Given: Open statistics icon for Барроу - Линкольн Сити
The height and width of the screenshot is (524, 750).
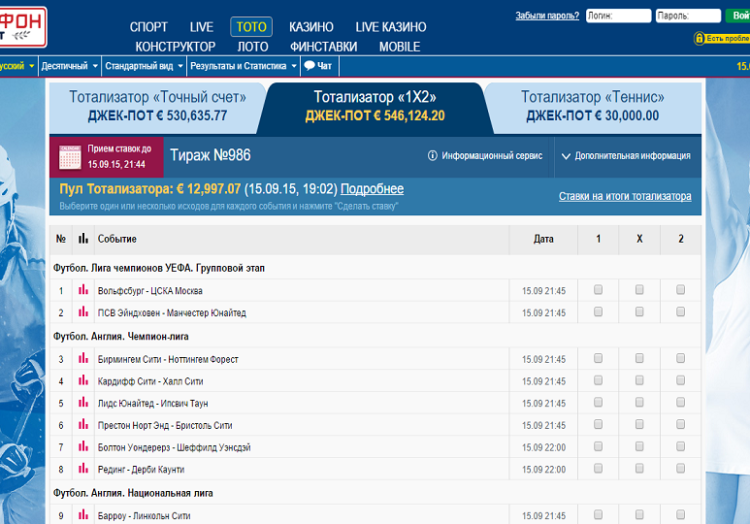Looking at the screenshot, I should (x=83, y=514).
